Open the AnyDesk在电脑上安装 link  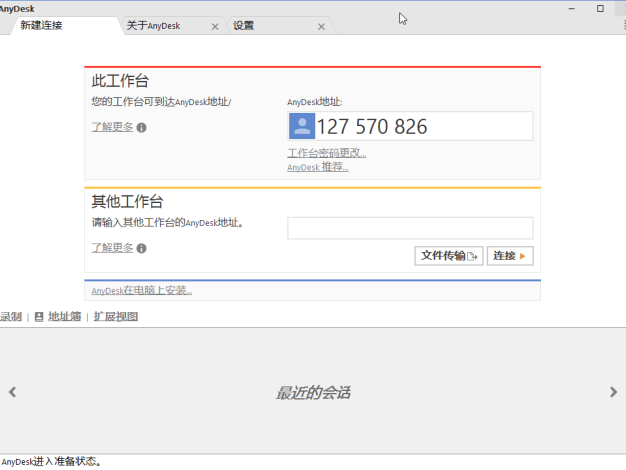click(x=142, y=290)
